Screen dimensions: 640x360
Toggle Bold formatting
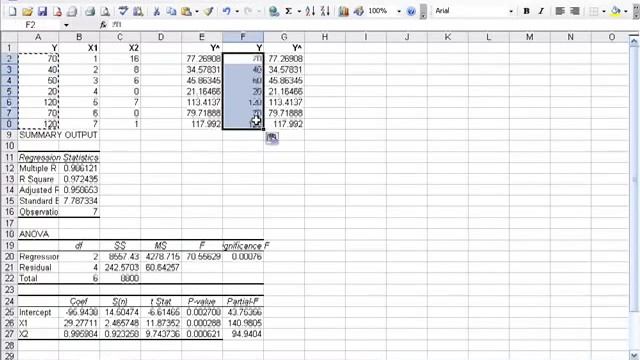tap(527, 11)
